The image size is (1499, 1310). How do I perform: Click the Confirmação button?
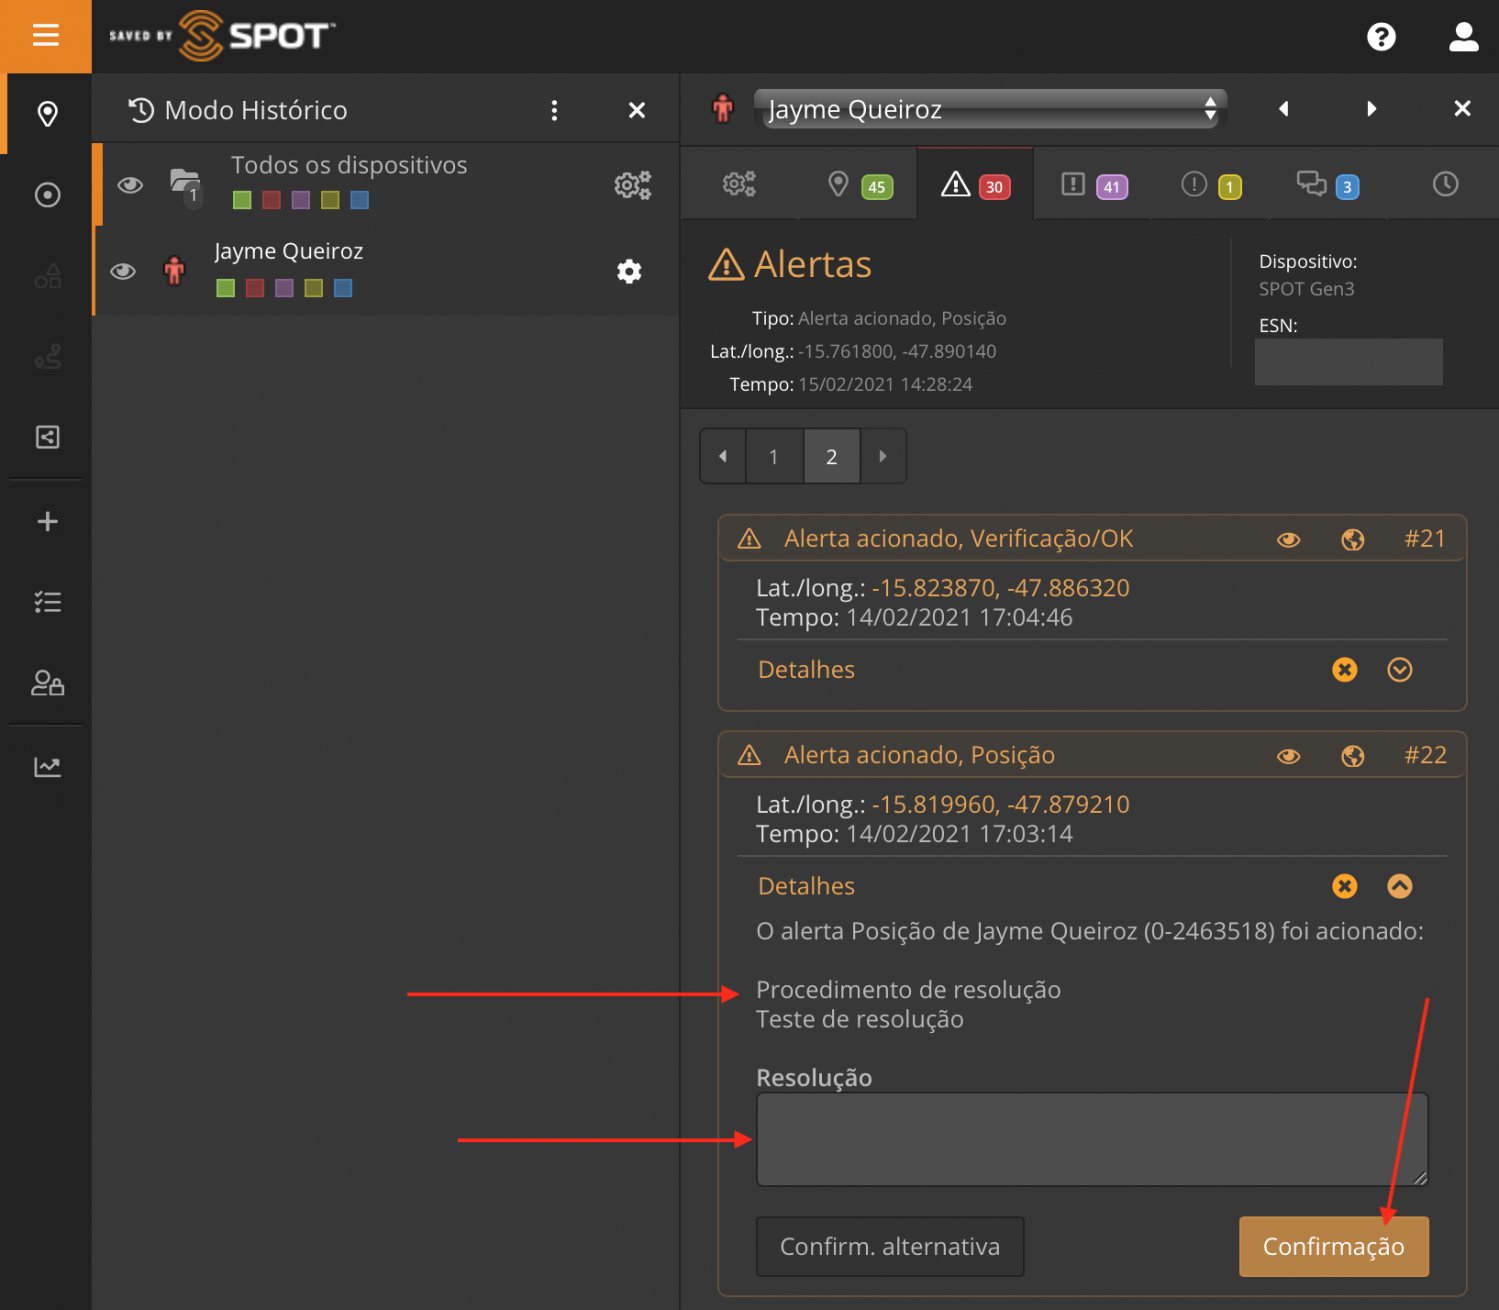tap(1333, 1246)
